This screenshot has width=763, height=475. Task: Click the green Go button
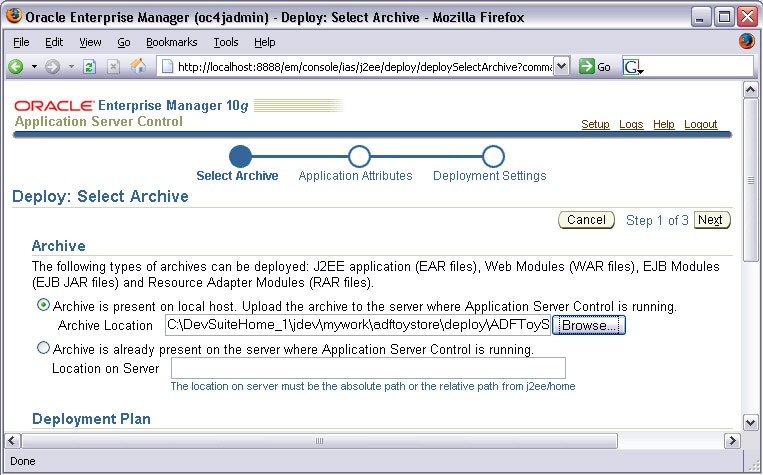tap(594, 67)
